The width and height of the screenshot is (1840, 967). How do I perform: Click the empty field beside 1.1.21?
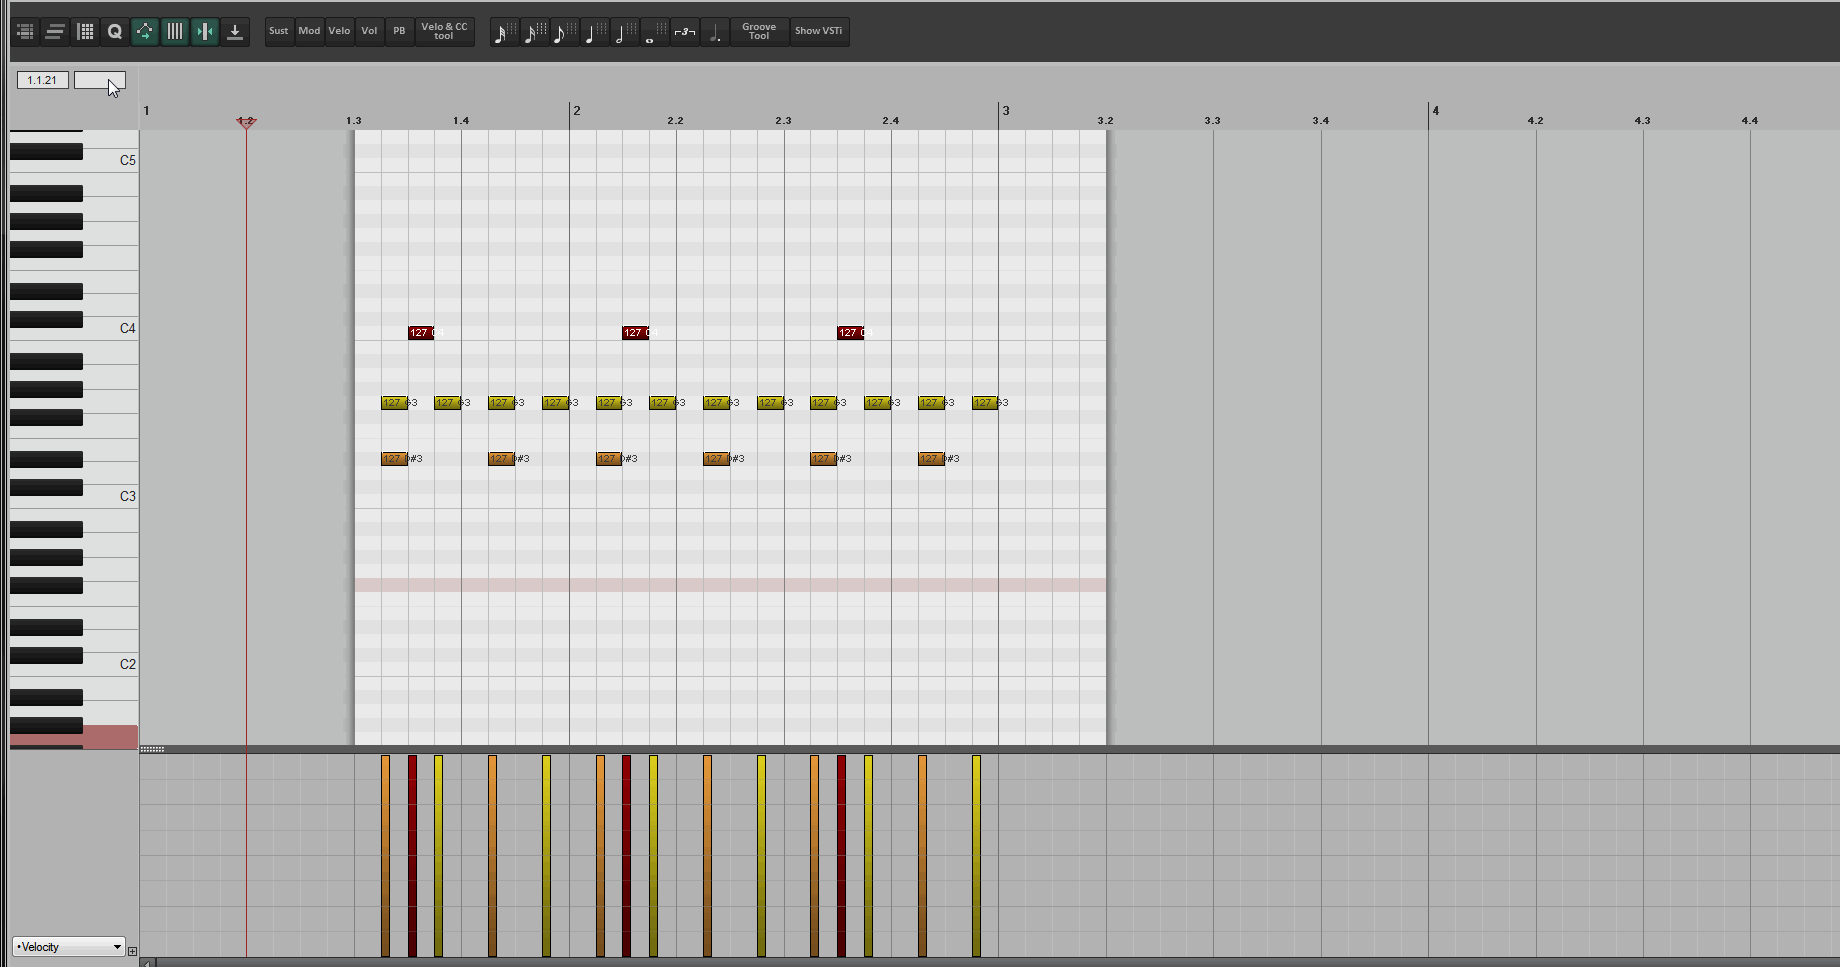tap(99, 80)
